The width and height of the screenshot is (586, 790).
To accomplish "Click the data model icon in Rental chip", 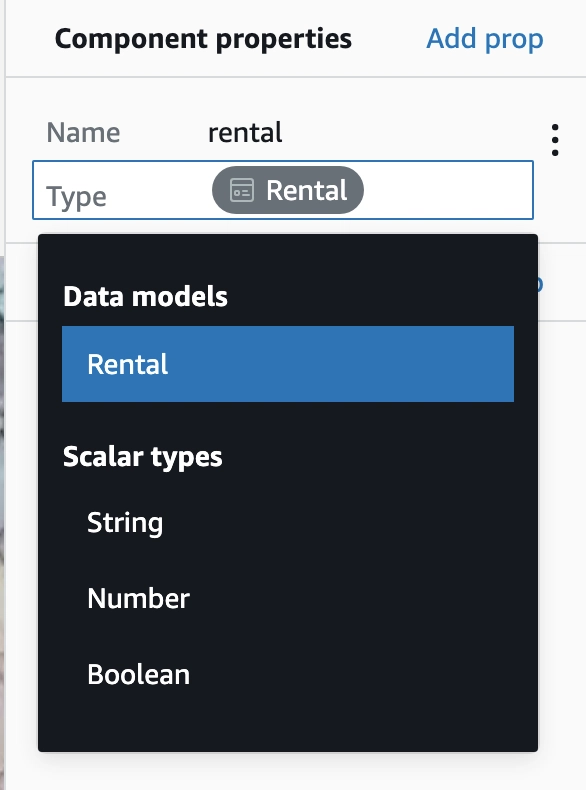I will tap(242, 190).
